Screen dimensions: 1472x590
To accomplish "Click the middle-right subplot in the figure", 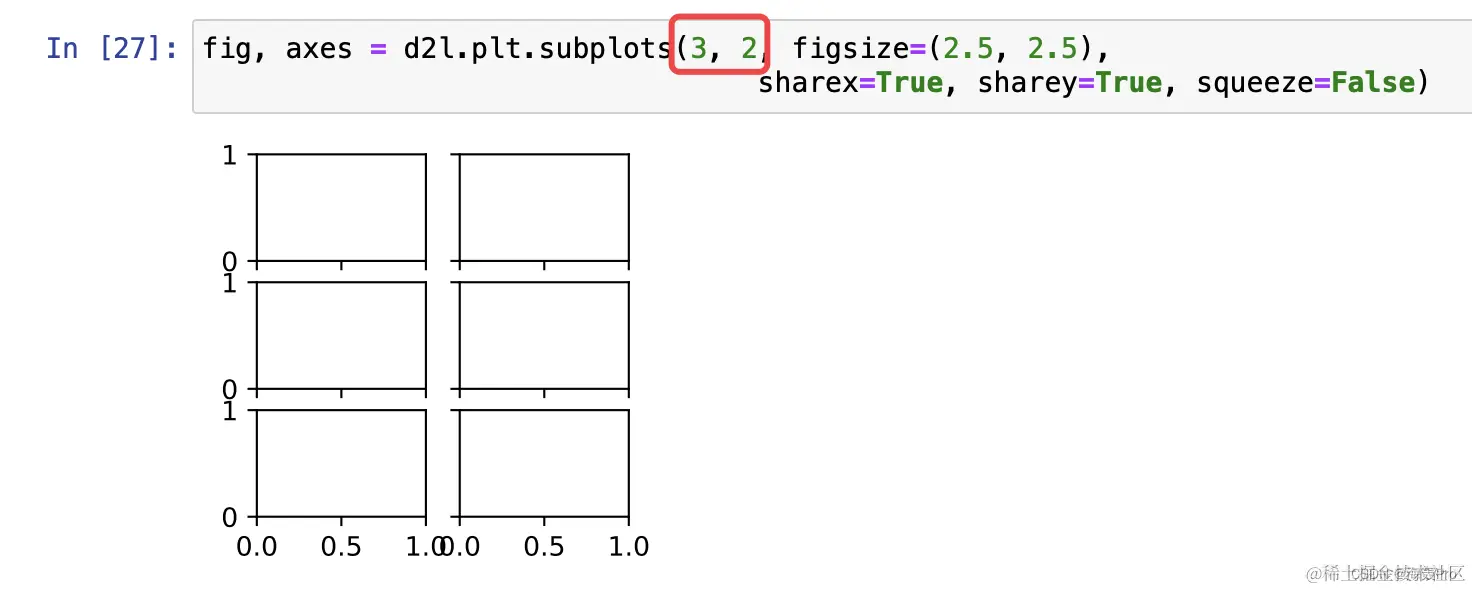I will (544, 336).
